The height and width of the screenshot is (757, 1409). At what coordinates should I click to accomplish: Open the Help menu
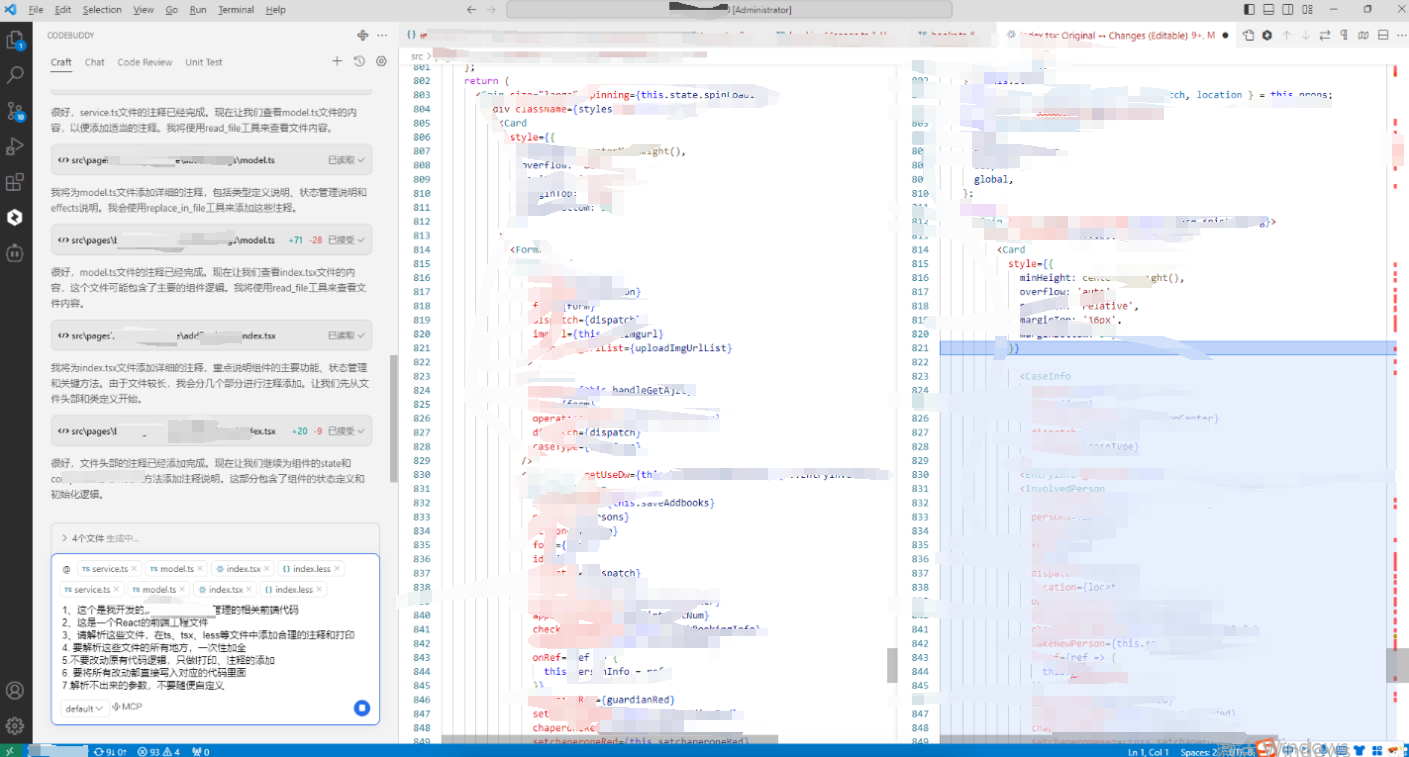[x=276, y=10]
